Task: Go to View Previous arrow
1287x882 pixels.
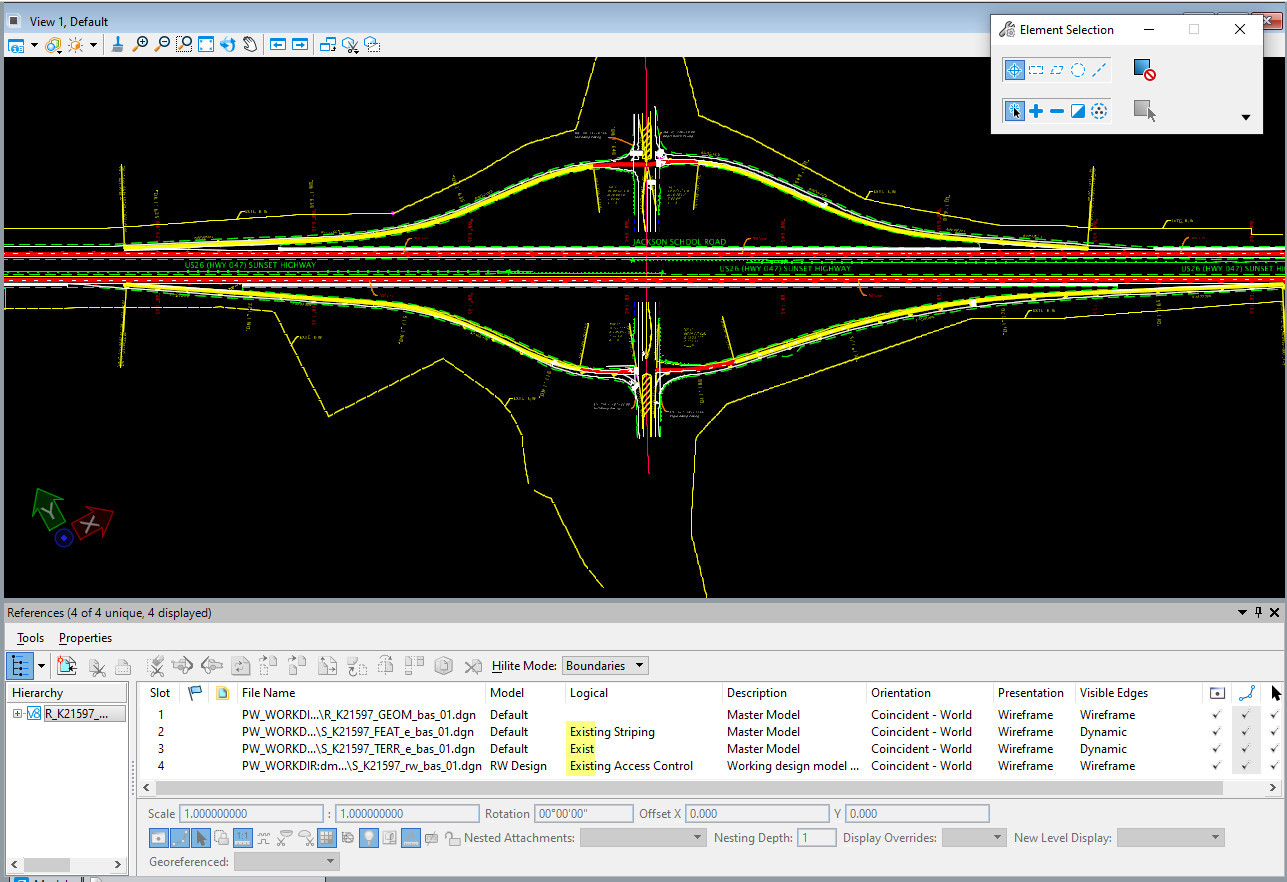Action: (277, 45)
